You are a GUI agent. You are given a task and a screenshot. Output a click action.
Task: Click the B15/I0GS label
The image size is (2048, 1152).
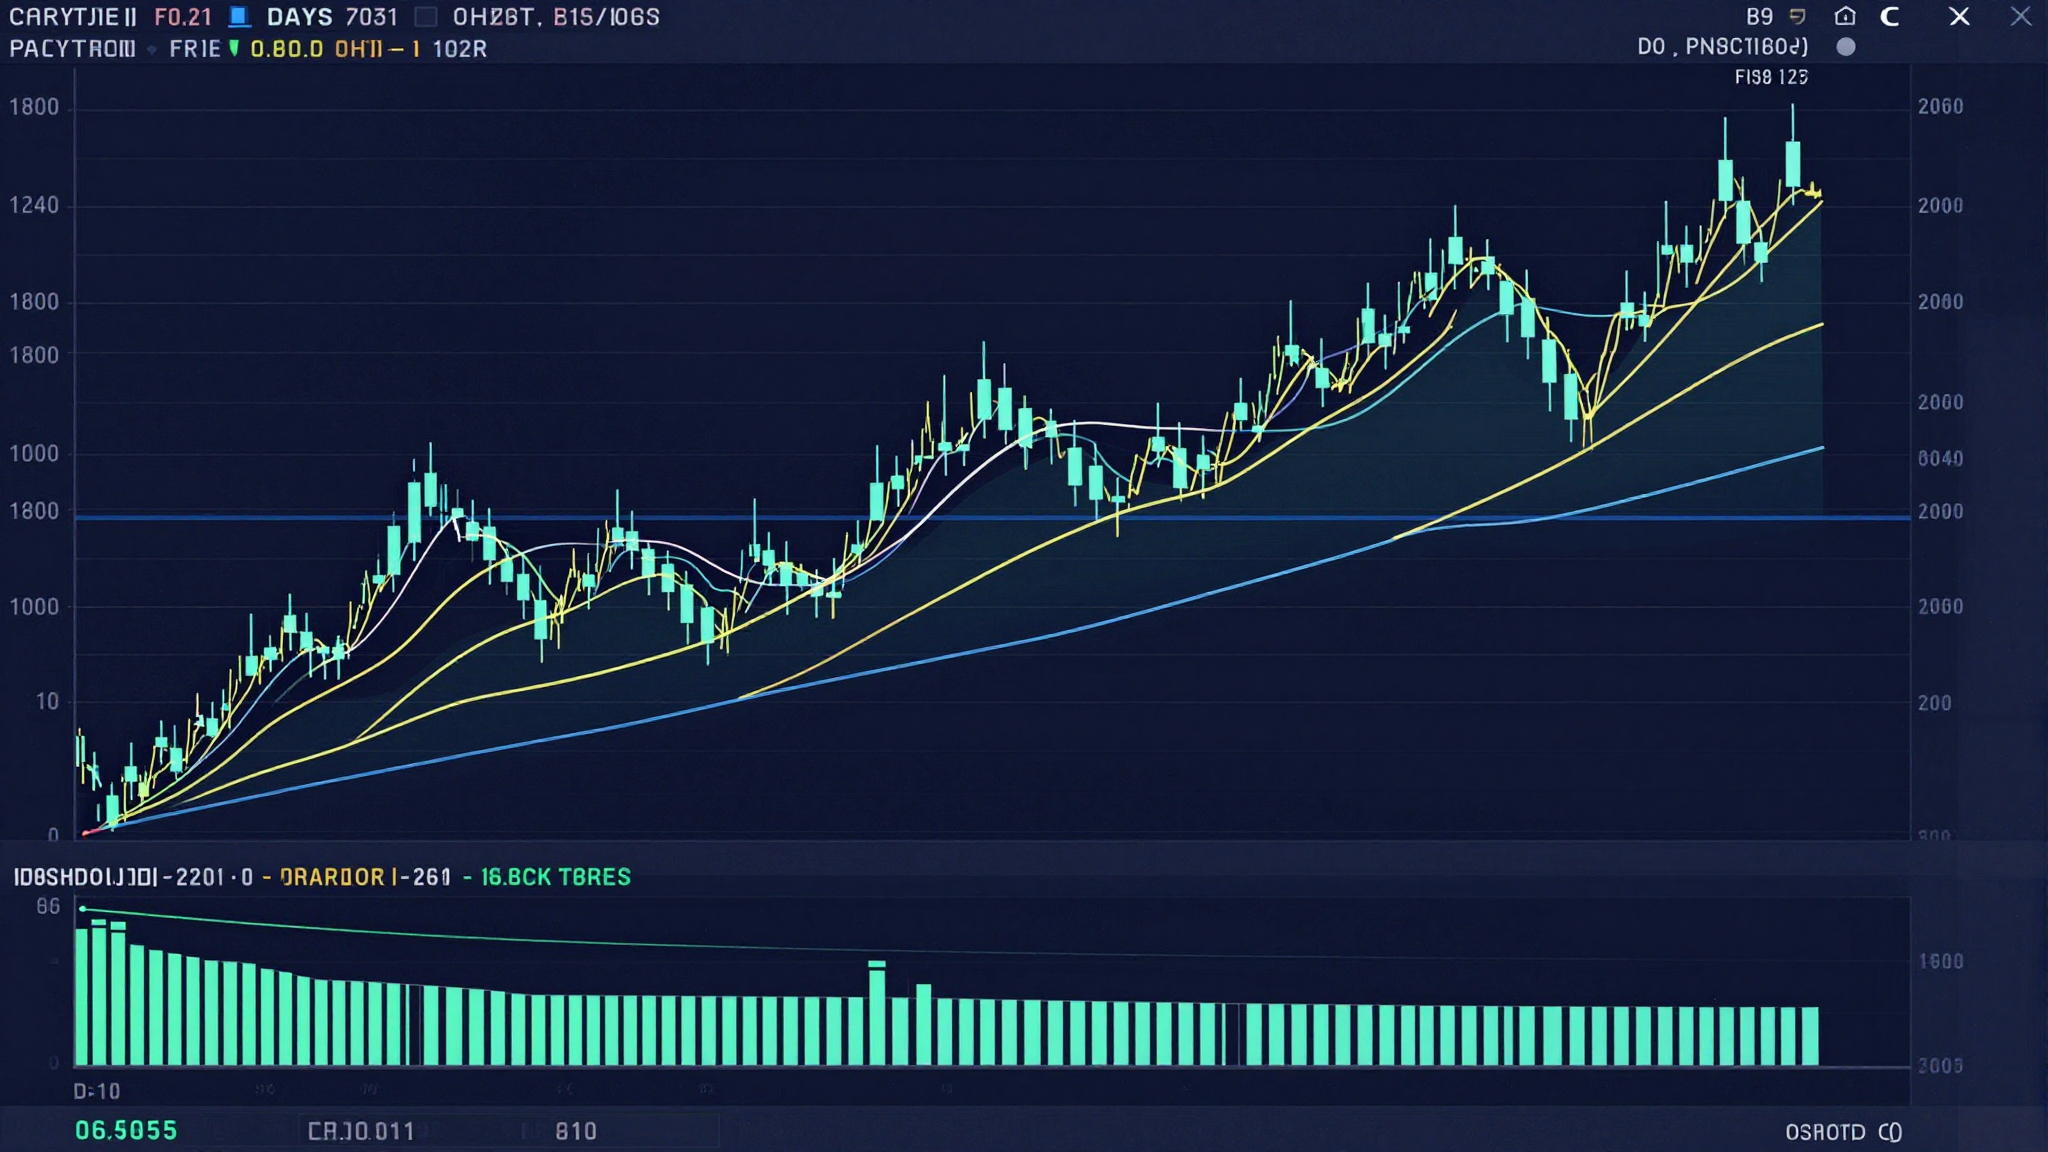[607, 17]
